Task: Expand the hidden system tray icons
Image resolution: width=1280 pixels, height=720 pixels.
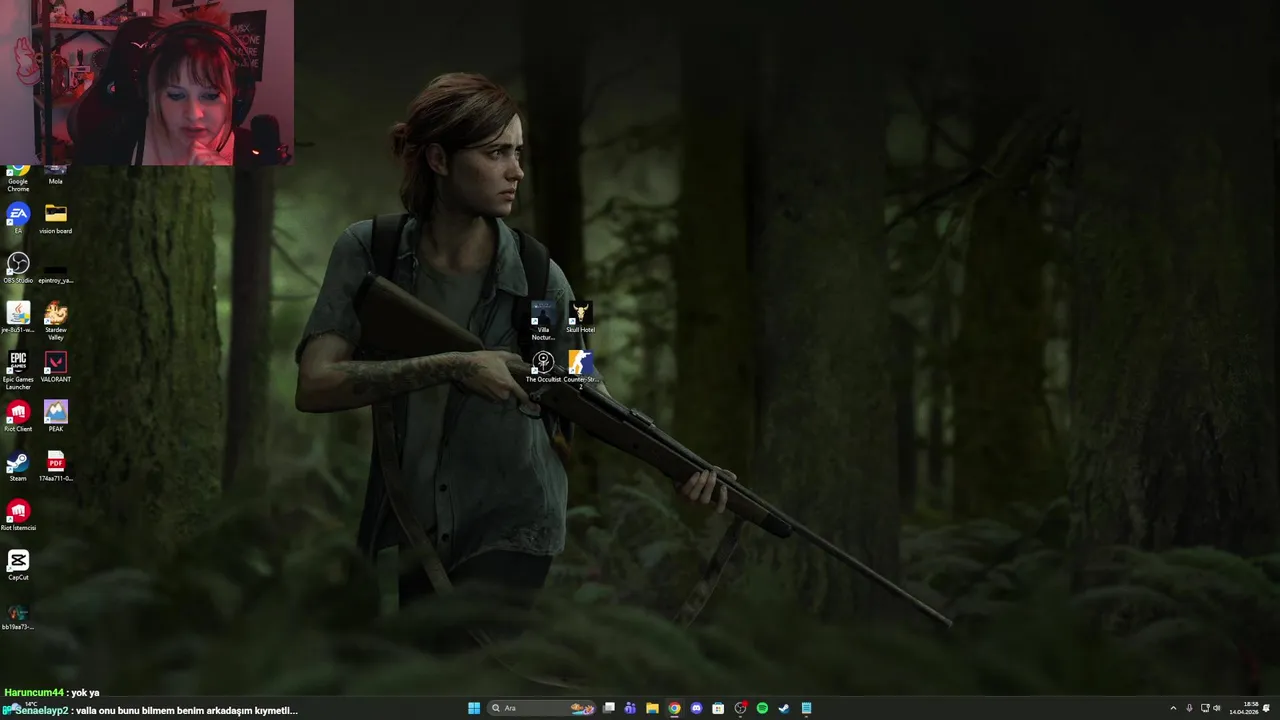Action: [x=1173, y=708]
